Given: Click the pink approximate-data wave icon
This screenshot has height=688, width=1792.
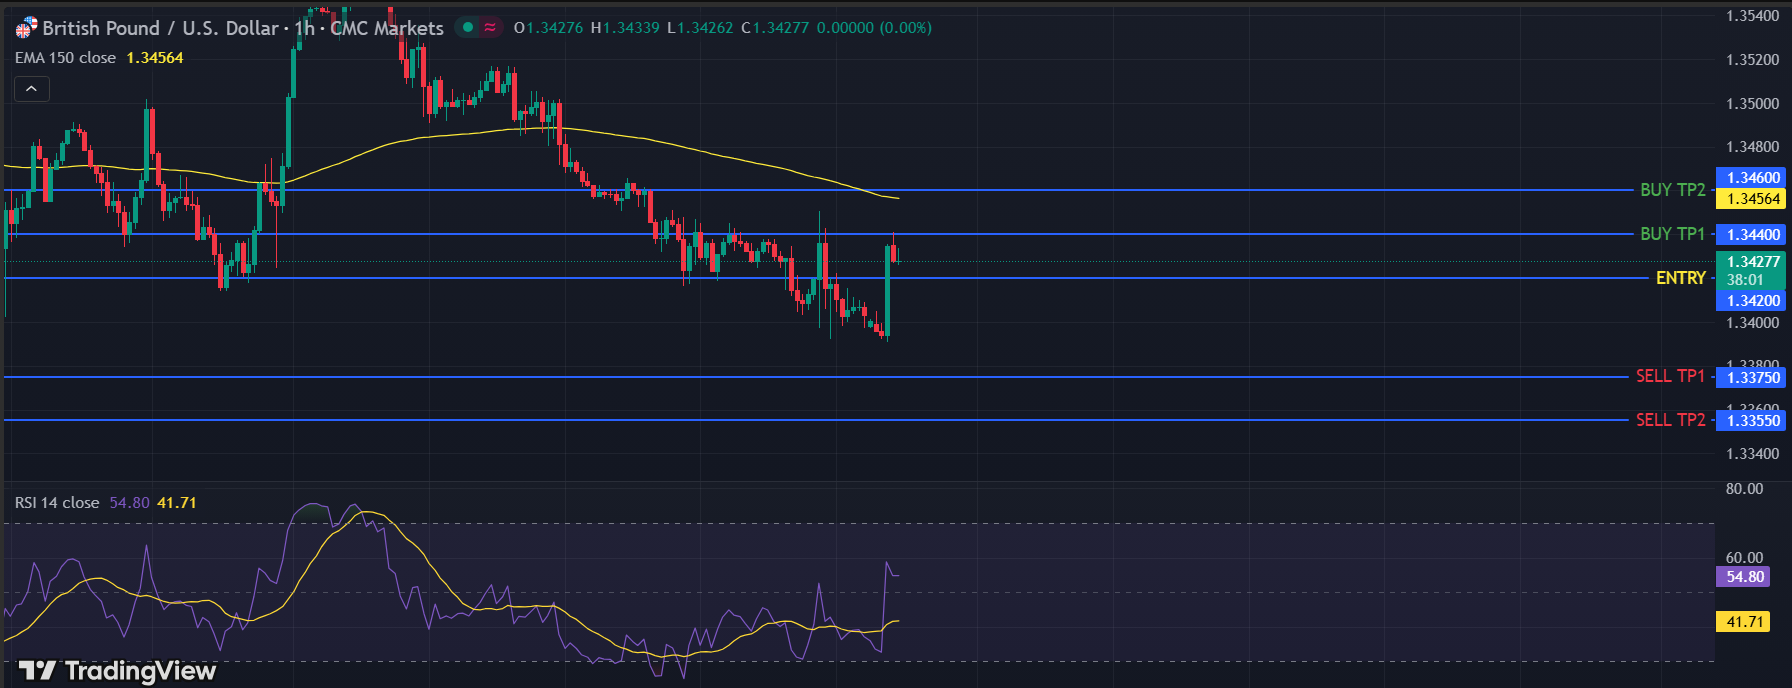Looking at the screenshot, I should 490,28.
